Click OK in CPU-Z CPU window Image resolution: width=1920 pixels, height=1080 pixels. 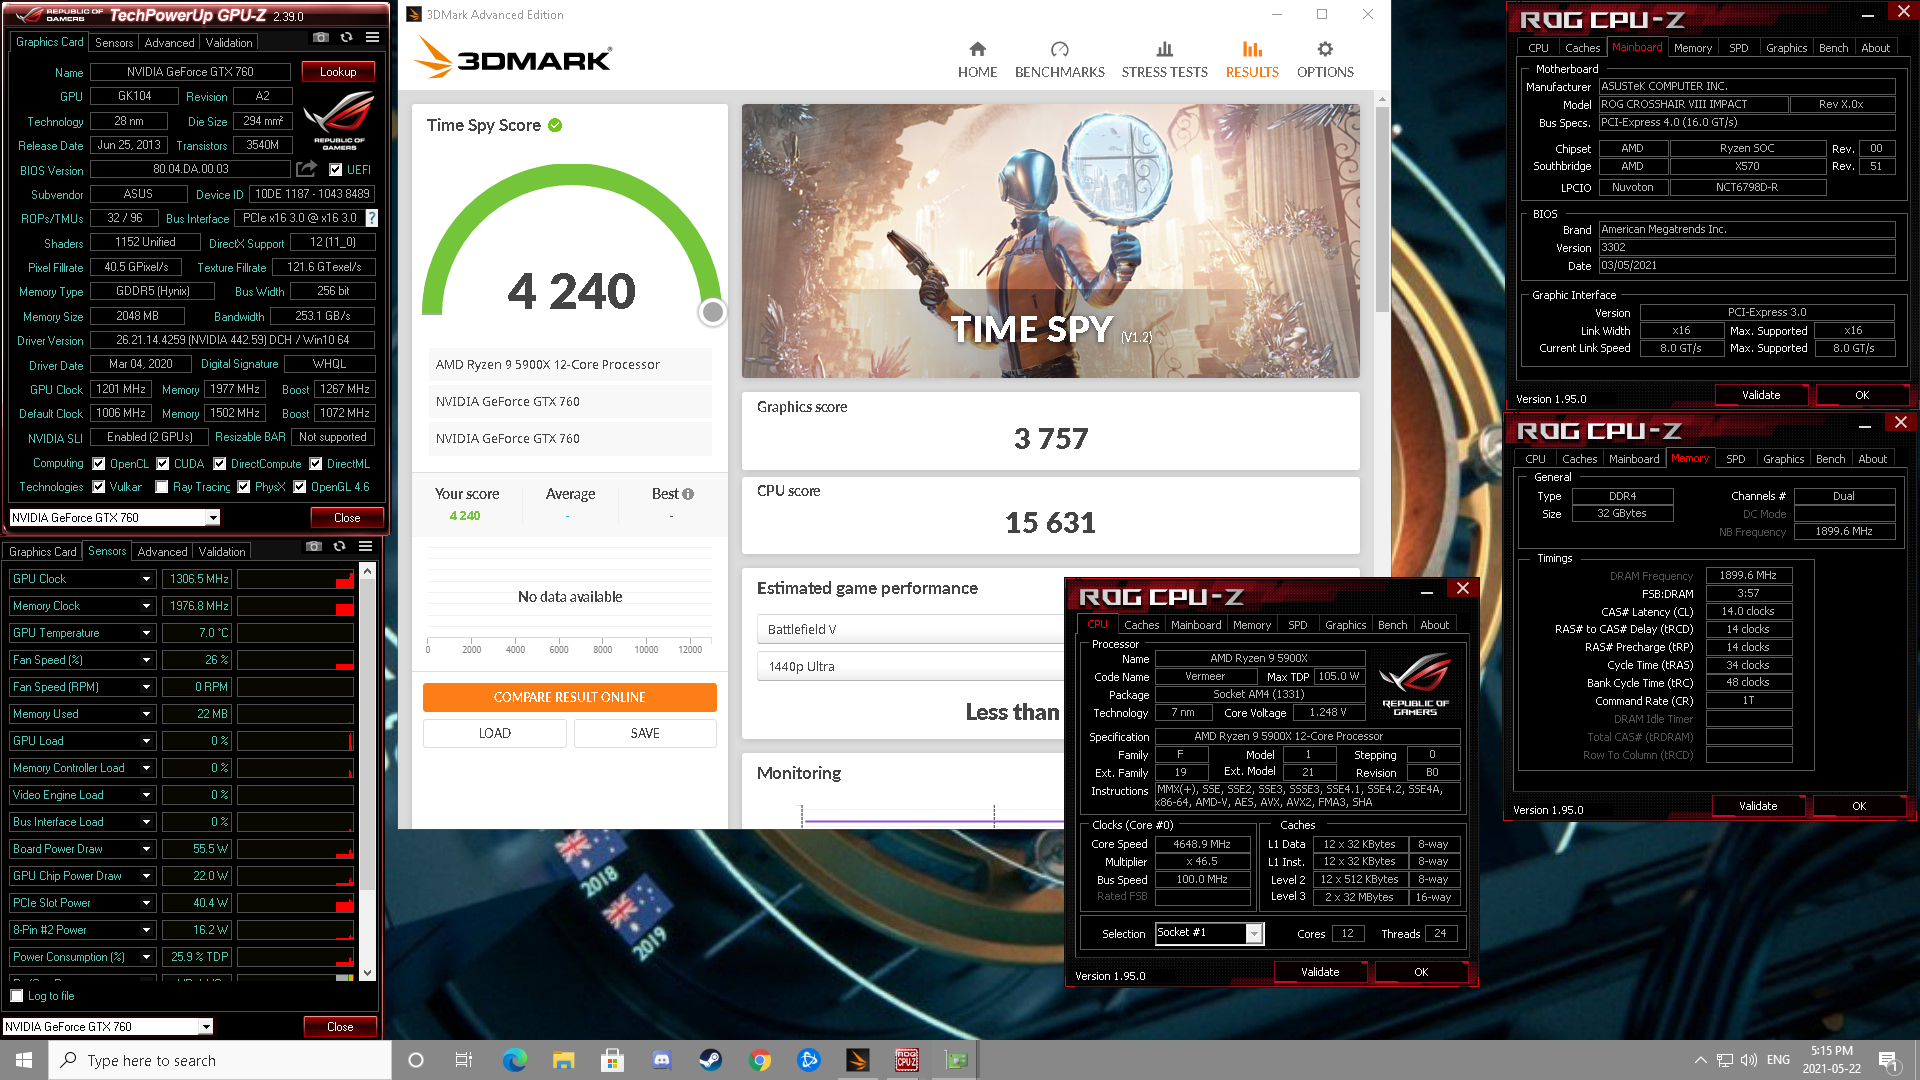click(1421, 972)
